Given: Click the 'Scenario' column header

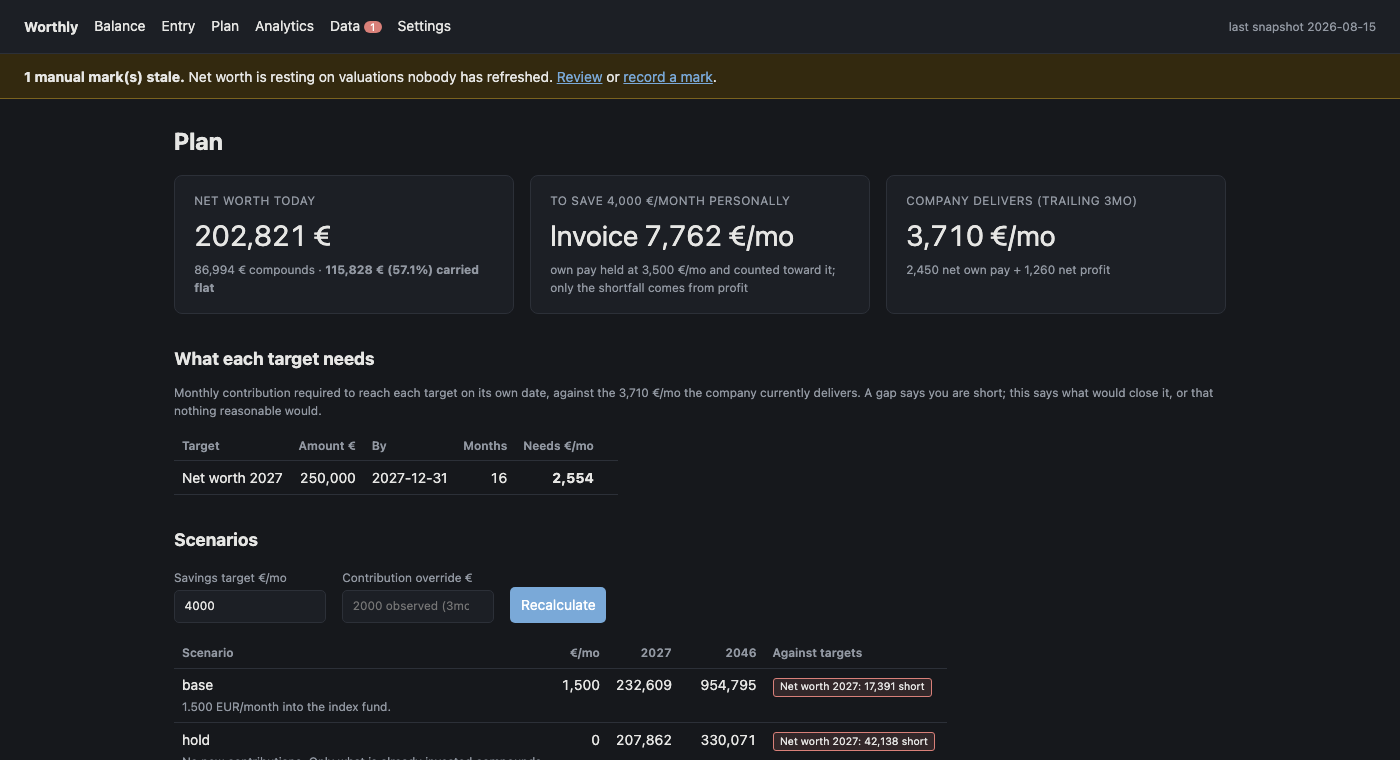Looking at the screenshot, I should tap(208, 653).
